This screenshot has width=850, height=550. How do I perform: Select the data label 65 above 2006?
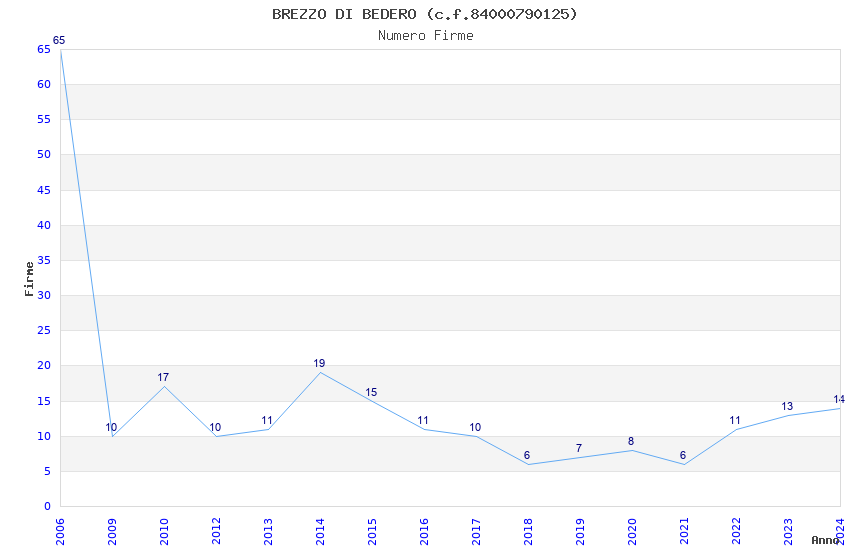(59, 40)
